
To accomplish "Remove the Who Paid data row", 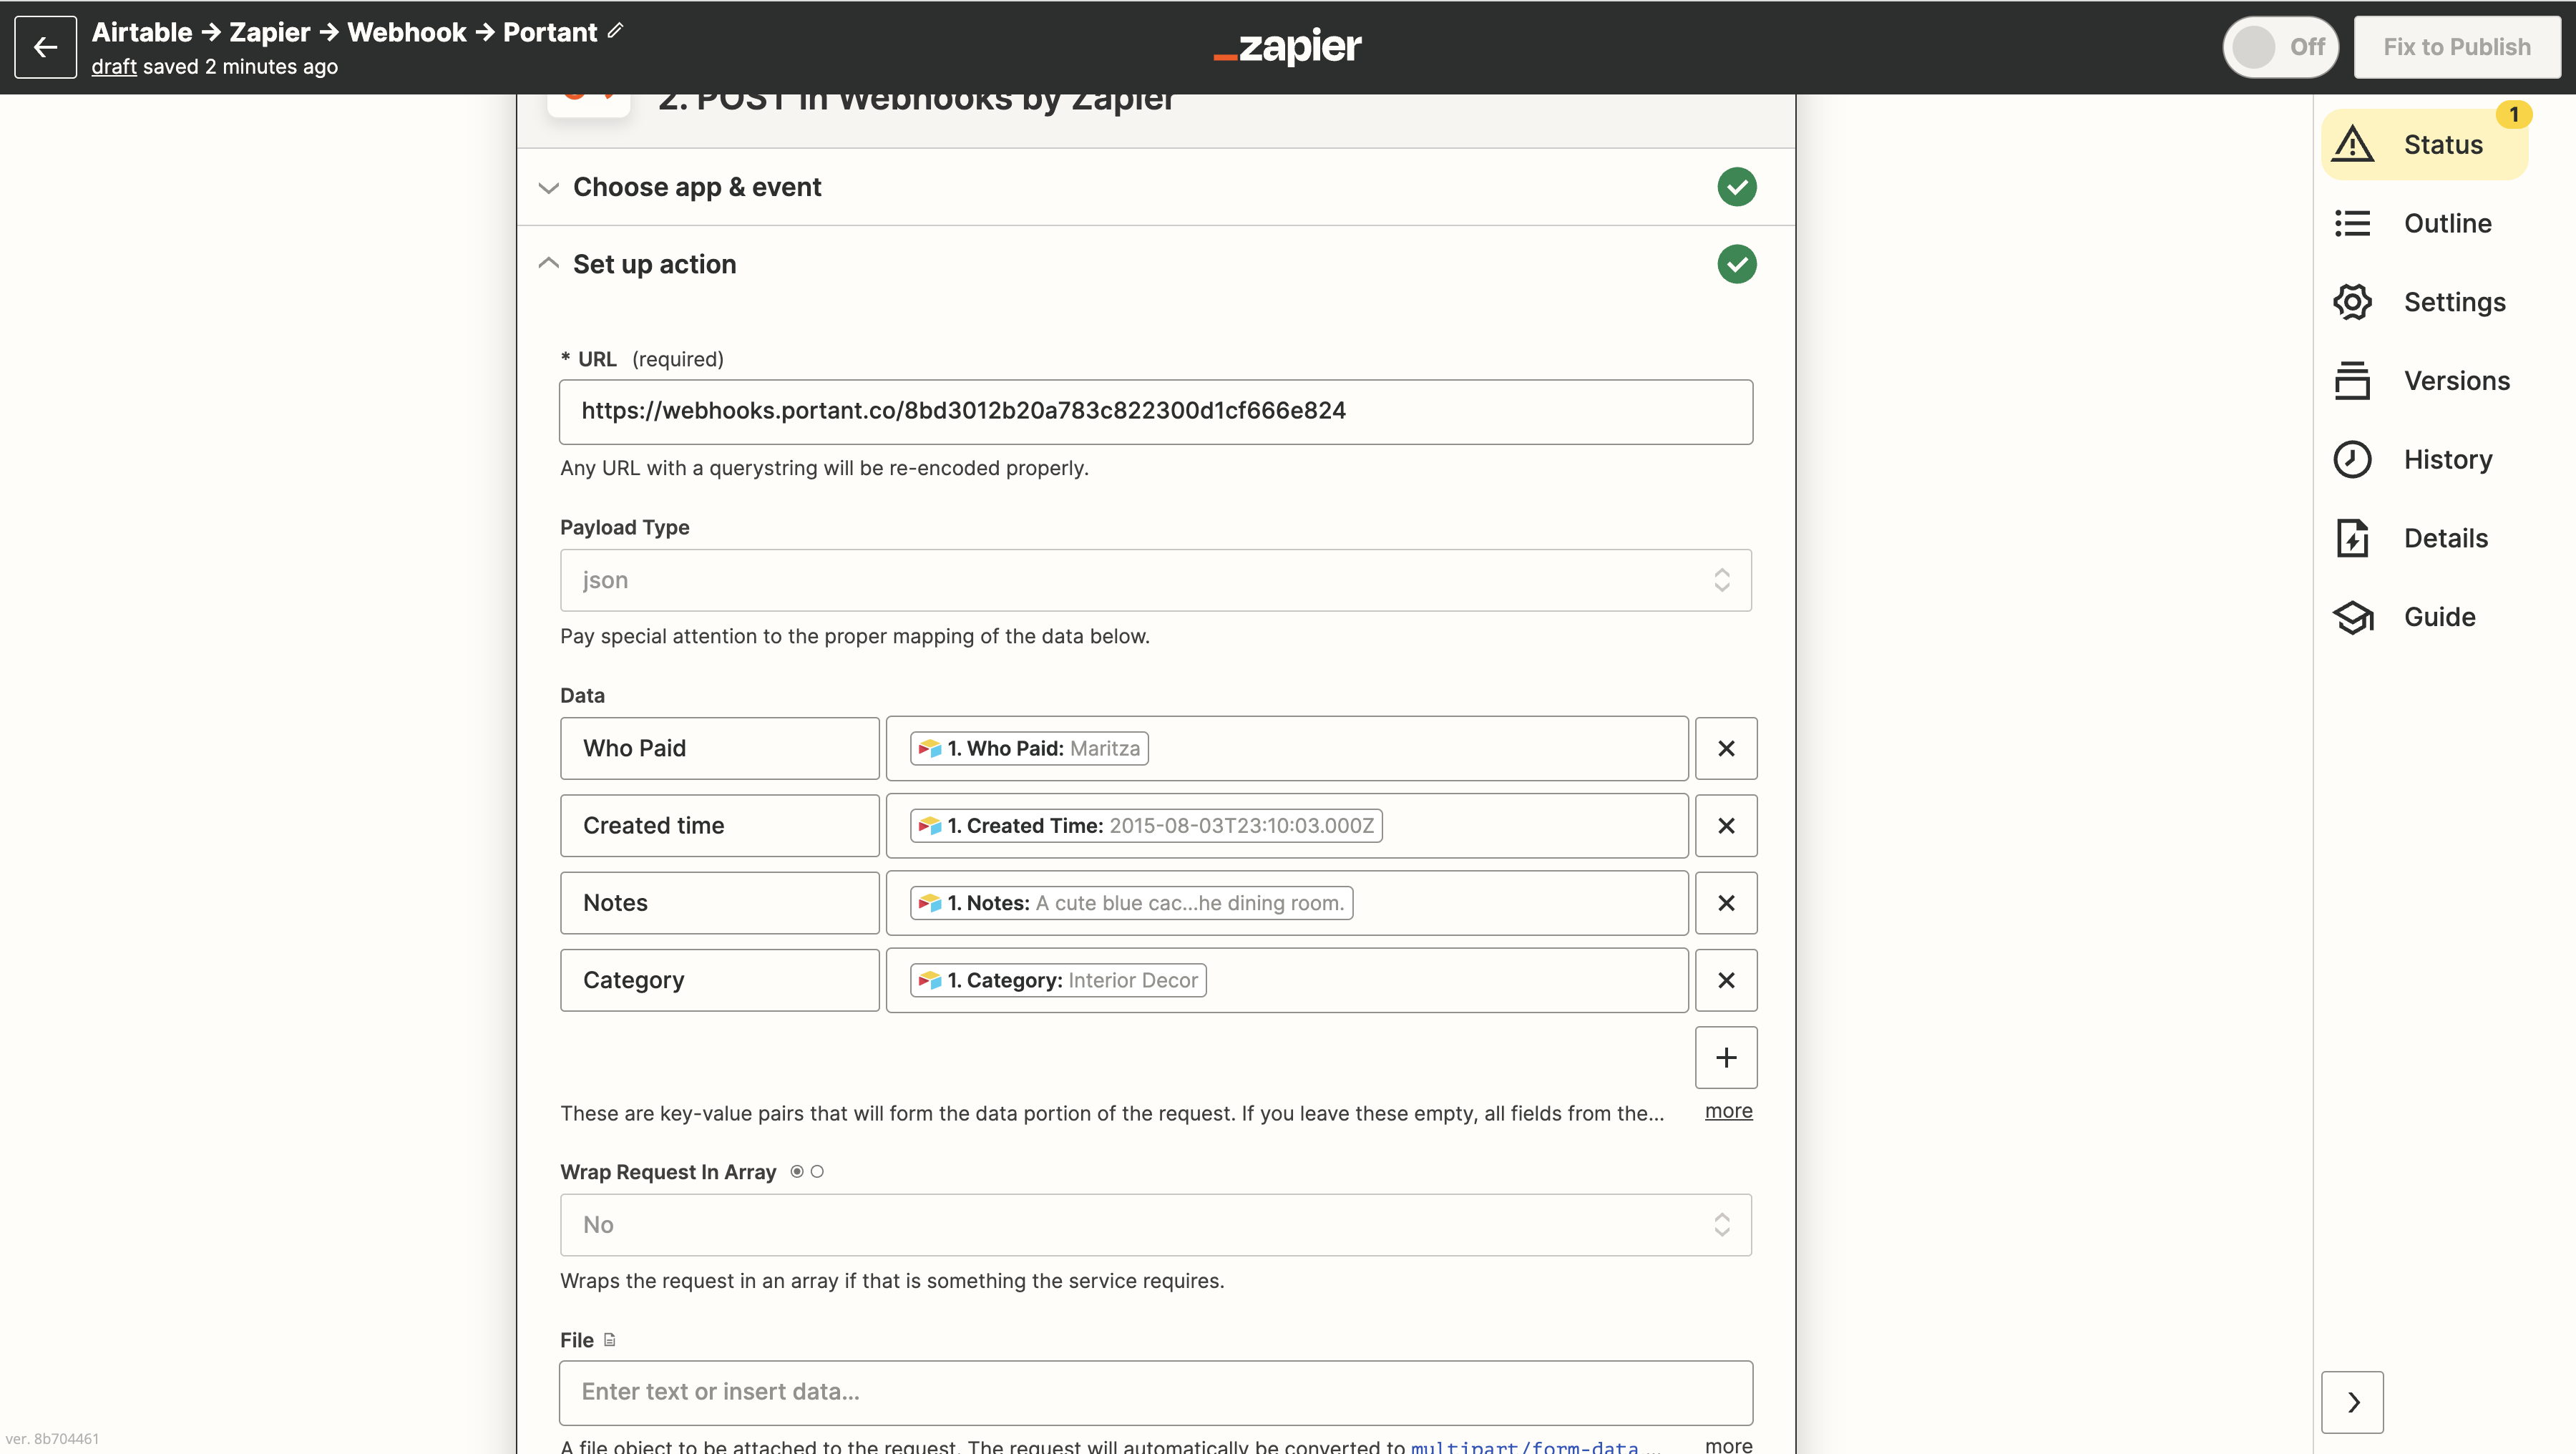I will point(1725,748).
